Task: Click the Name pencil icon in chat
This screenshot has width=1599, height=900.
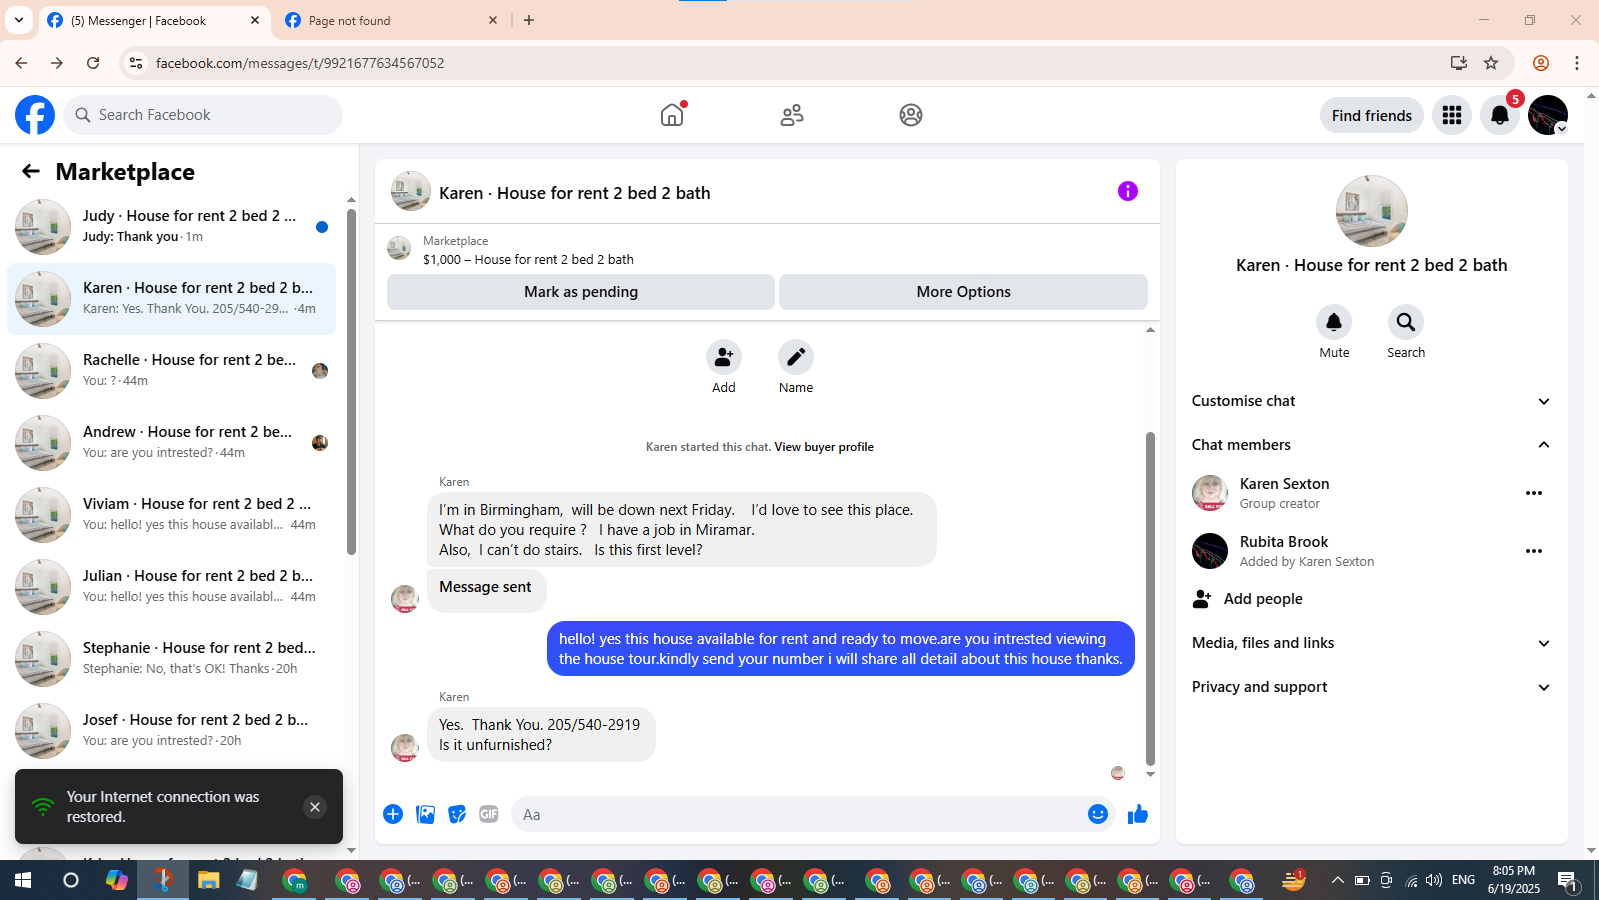Action: pos(796,357)
